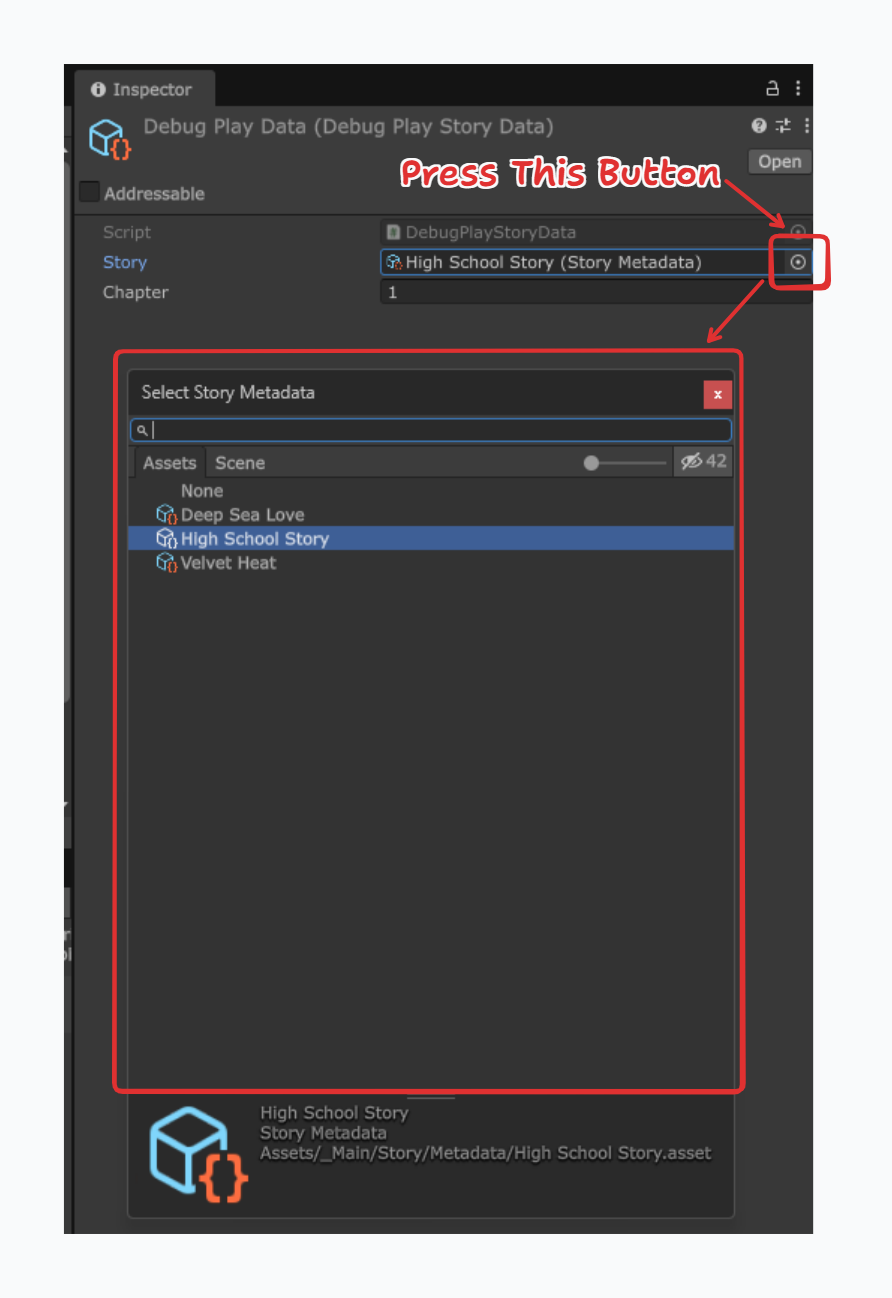Select Deep Sea Love story asset
The width and height of the screenshot is (892, 1298).
(242, 515)
